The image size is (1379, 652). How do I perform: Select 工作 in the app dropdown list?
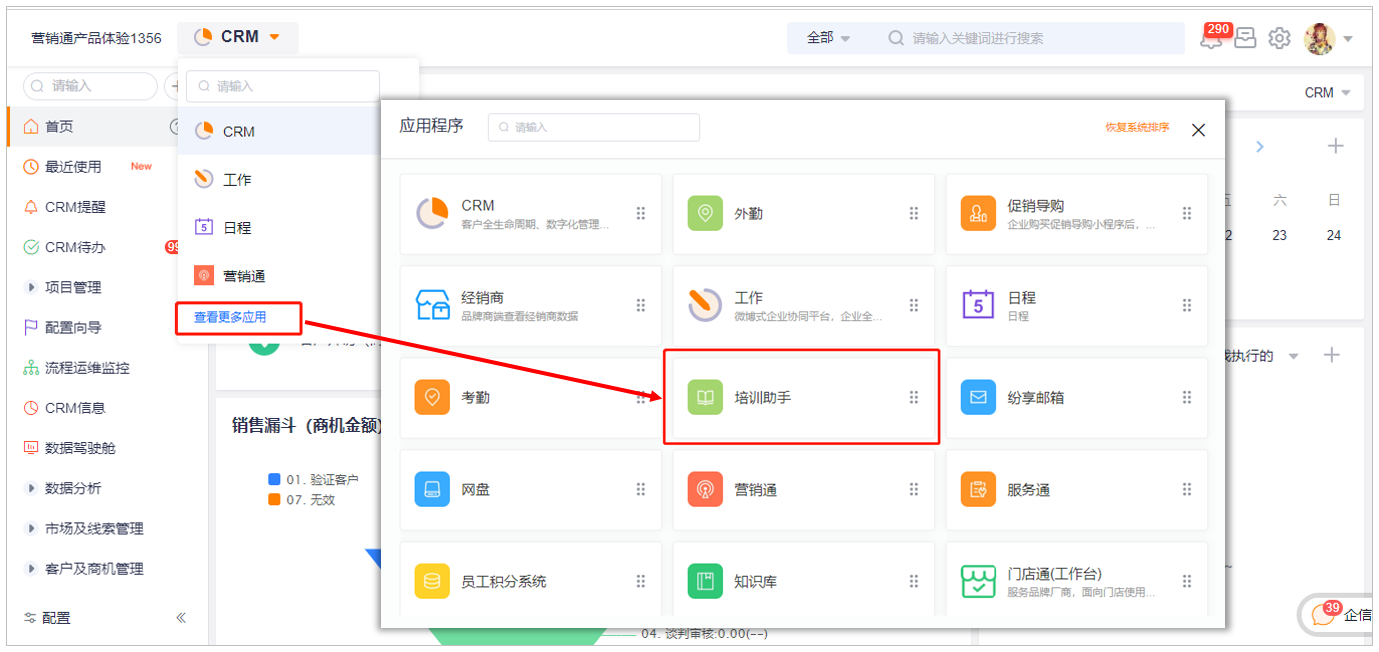(x=279, y=179)
